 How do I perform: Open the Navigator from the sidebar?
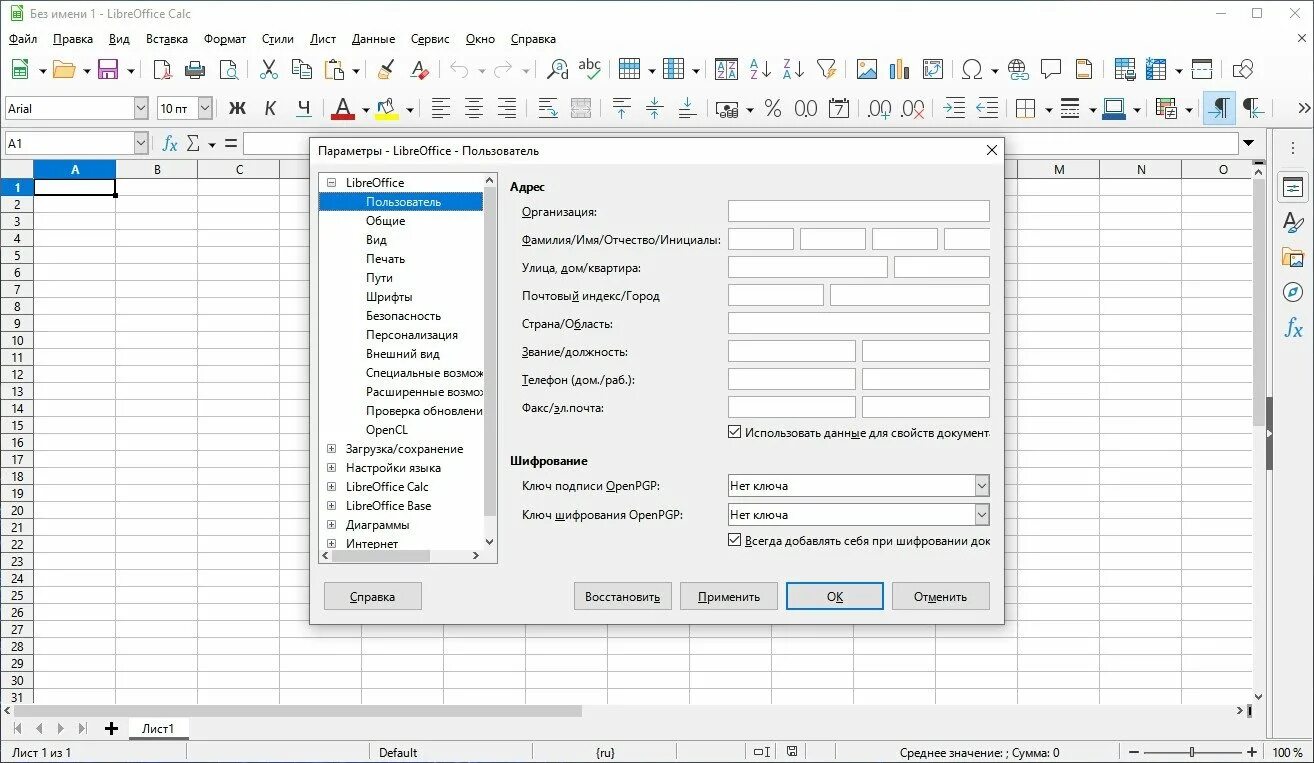coord(1293,292)
